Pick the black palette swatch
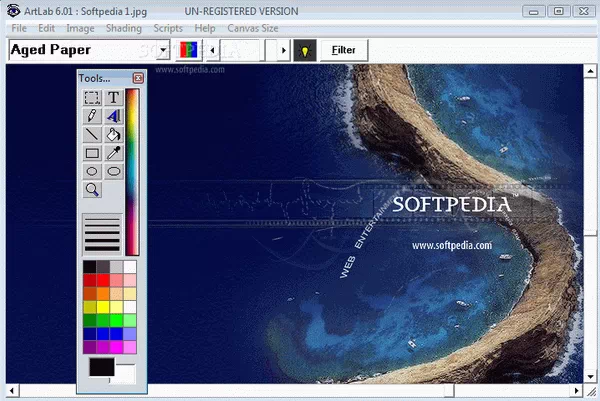 [90, 267]
